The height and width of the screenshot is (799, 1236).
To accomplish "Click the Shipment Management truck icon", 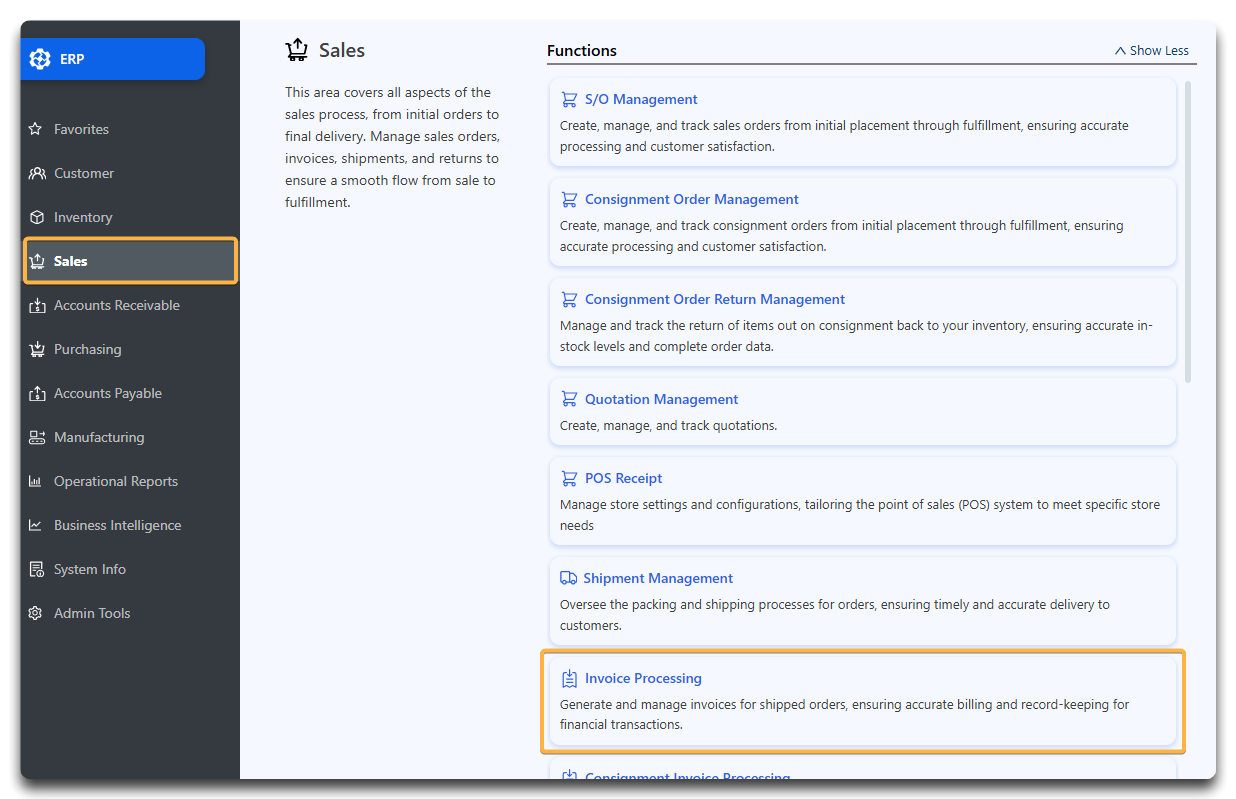I will point(568,578).
